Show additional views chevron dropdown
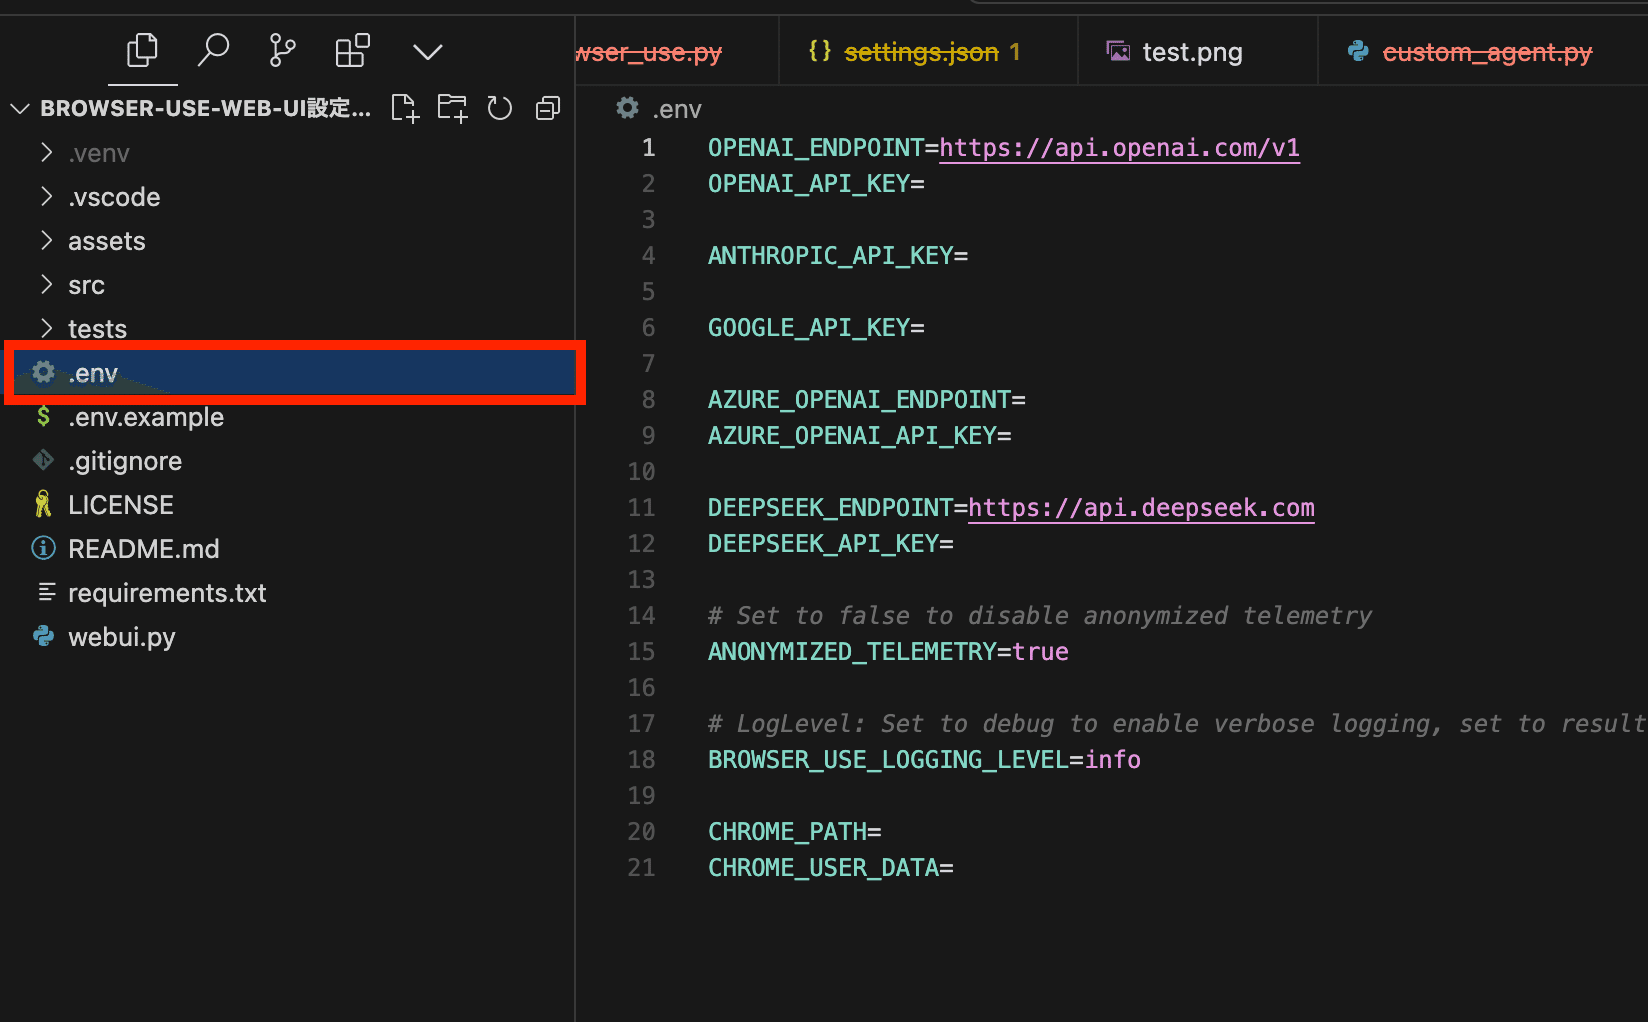The width and height of the screenshot is (1648, 1022). [427, 52]
